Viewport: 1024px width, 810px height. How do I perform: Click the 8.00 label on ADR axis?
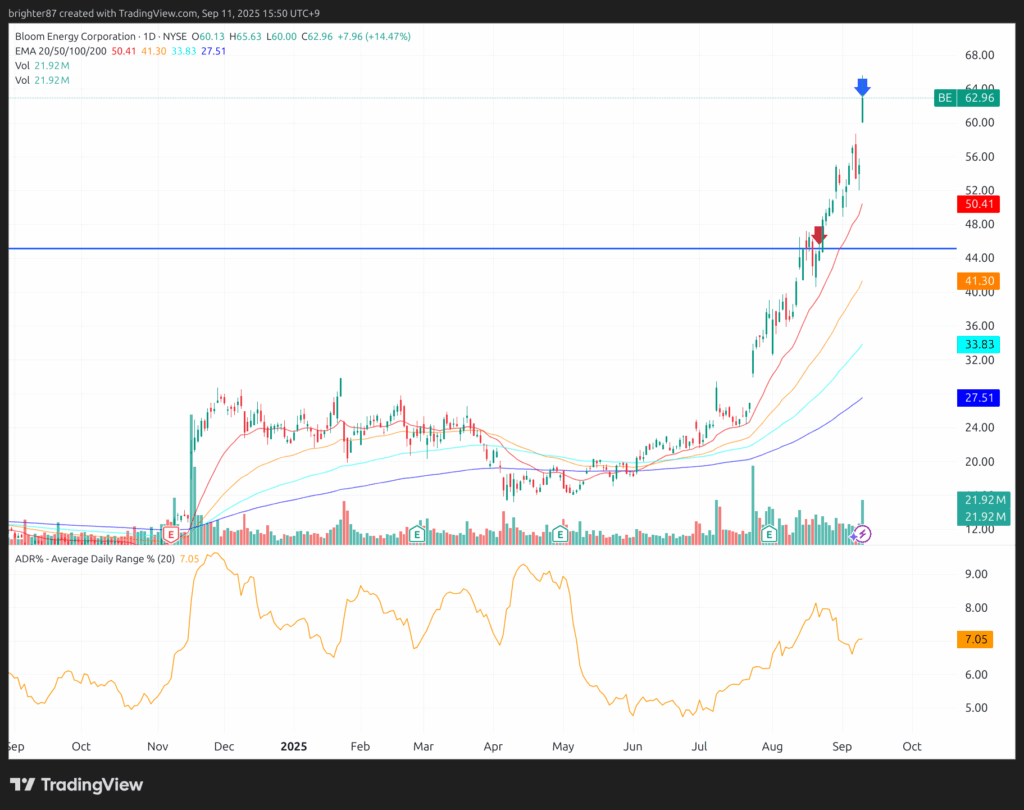(x=976, y=608)
